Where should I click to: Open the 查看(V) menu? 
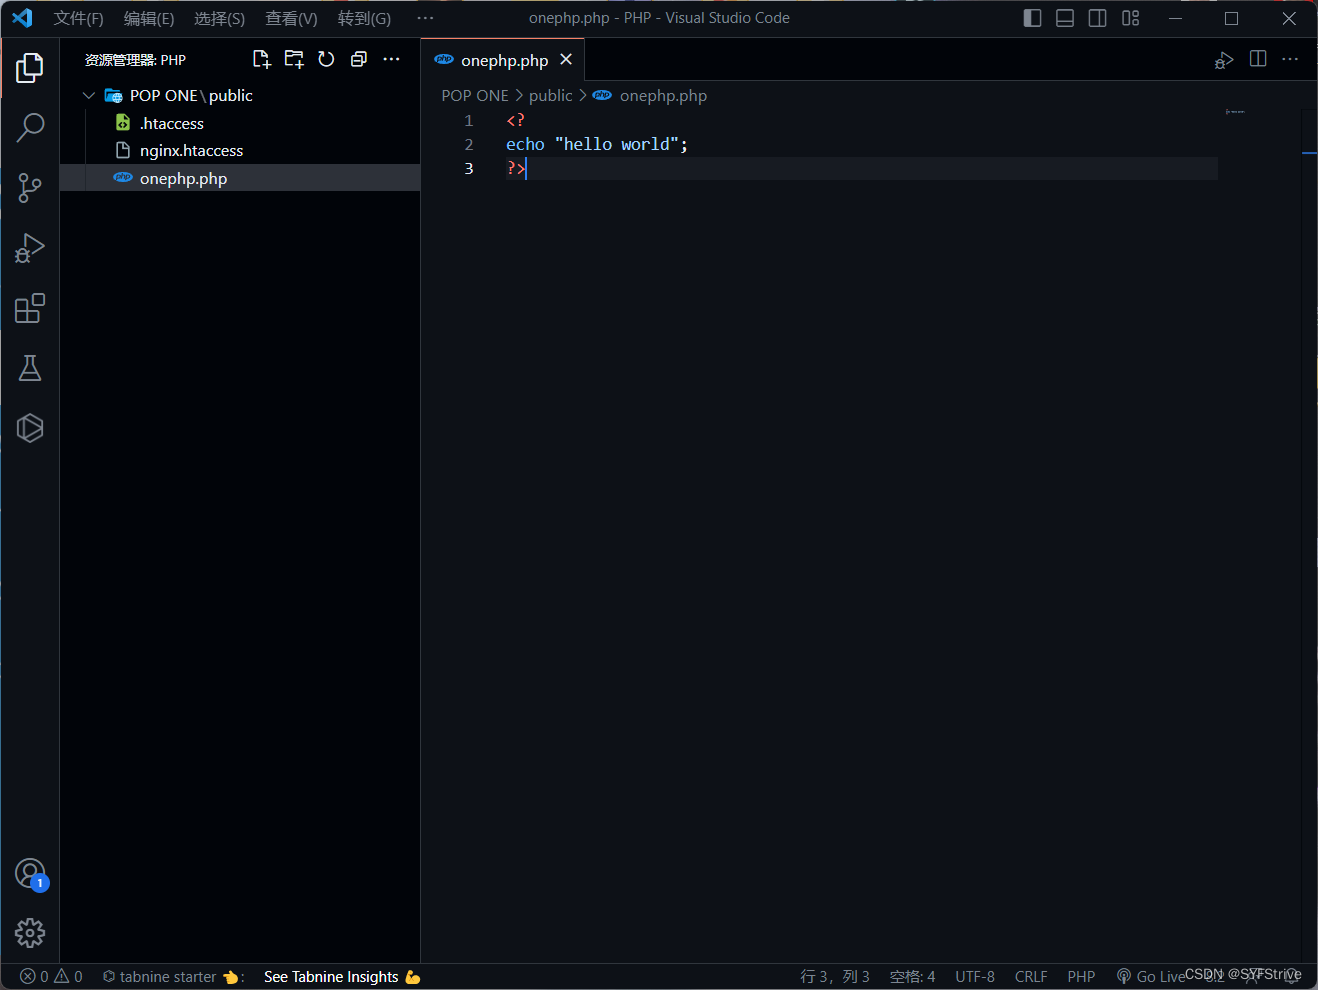pyautogui.click(x=291, y=19)
